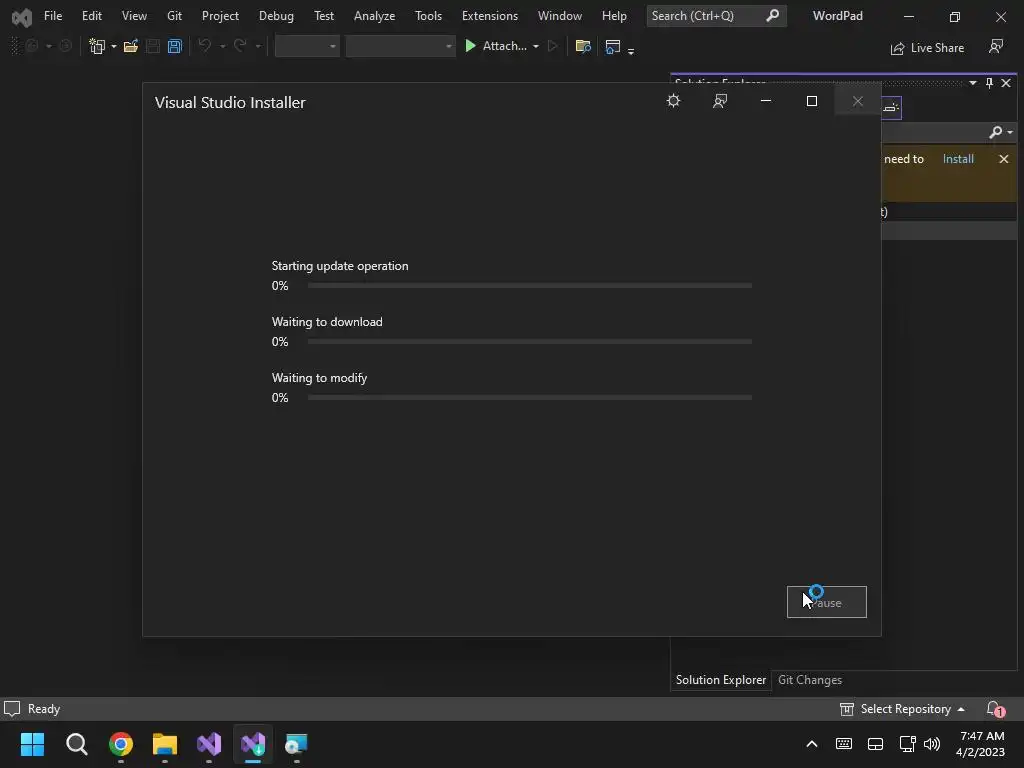Open the Attach button dropdown arrow
The height and width of the screenshot is (768, 1024).
point(536,47)
